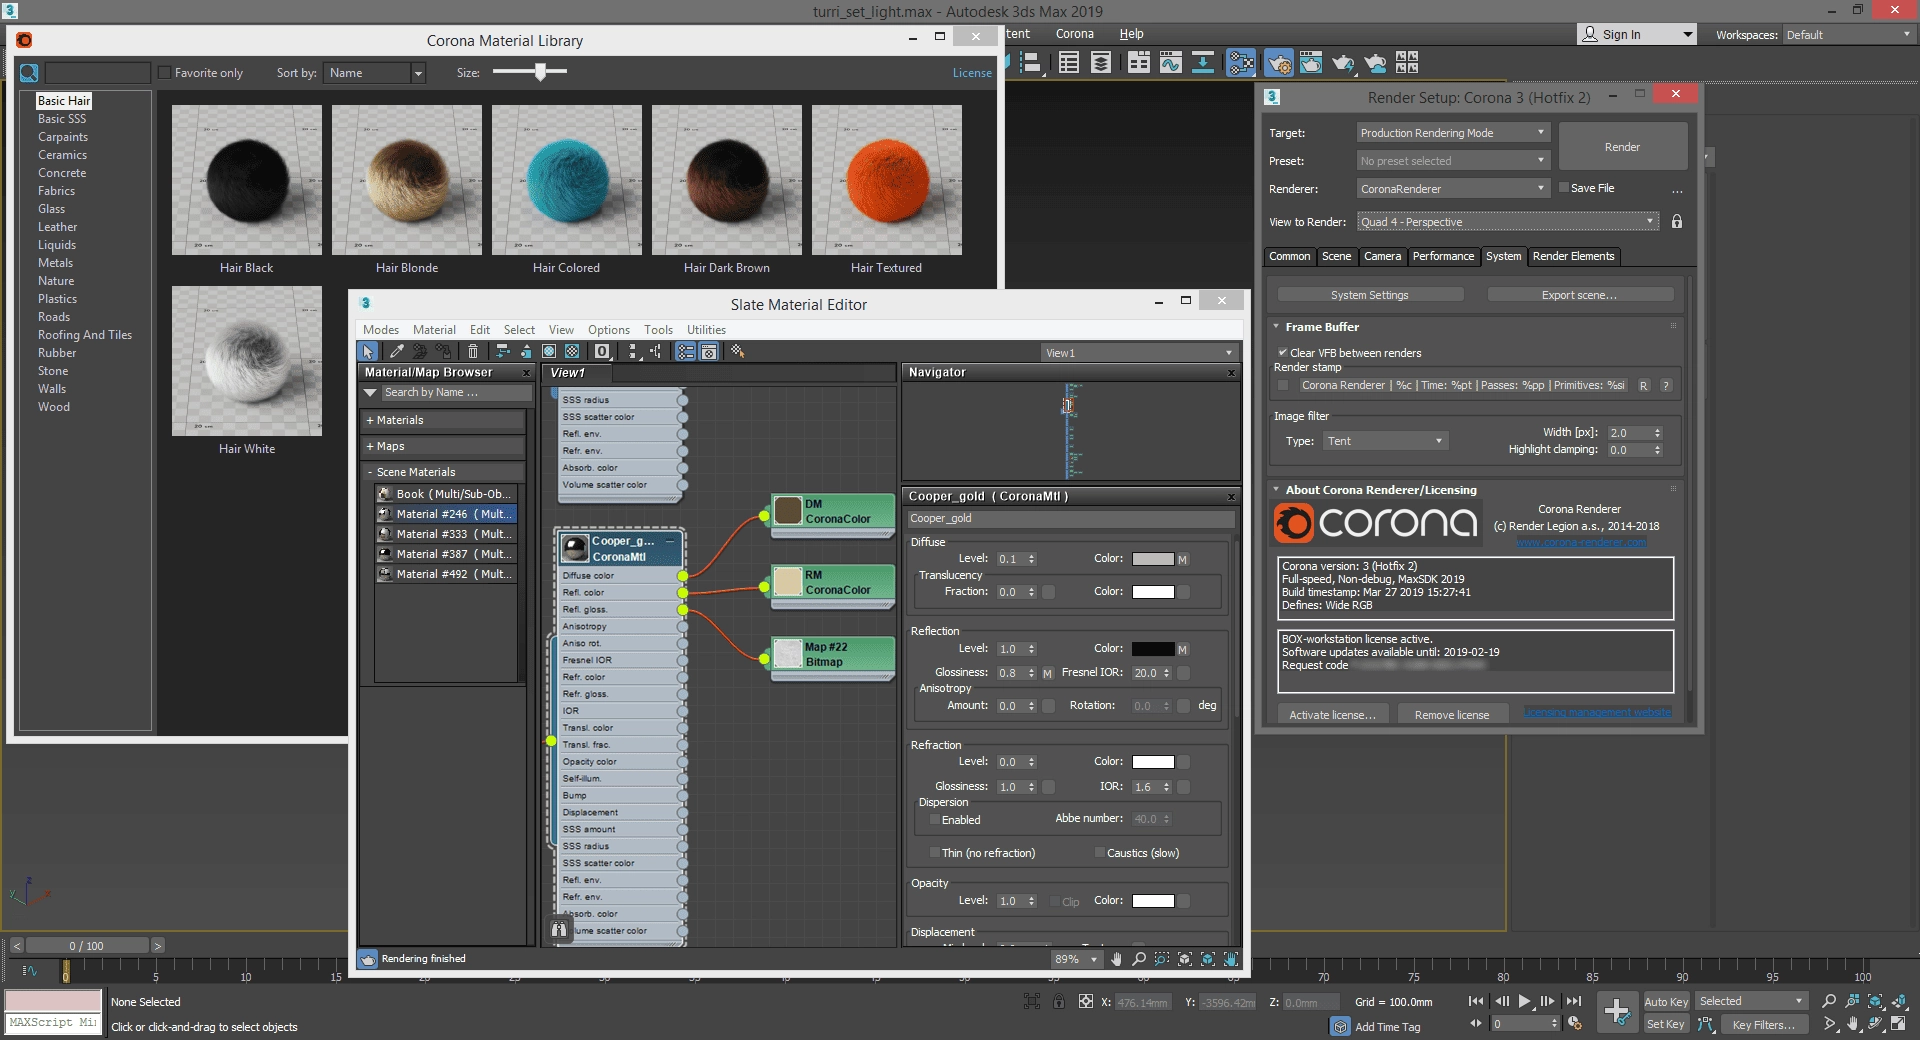1920x1040 pixels.
Task: Click Select by Material icon
Action: point(738,351)
